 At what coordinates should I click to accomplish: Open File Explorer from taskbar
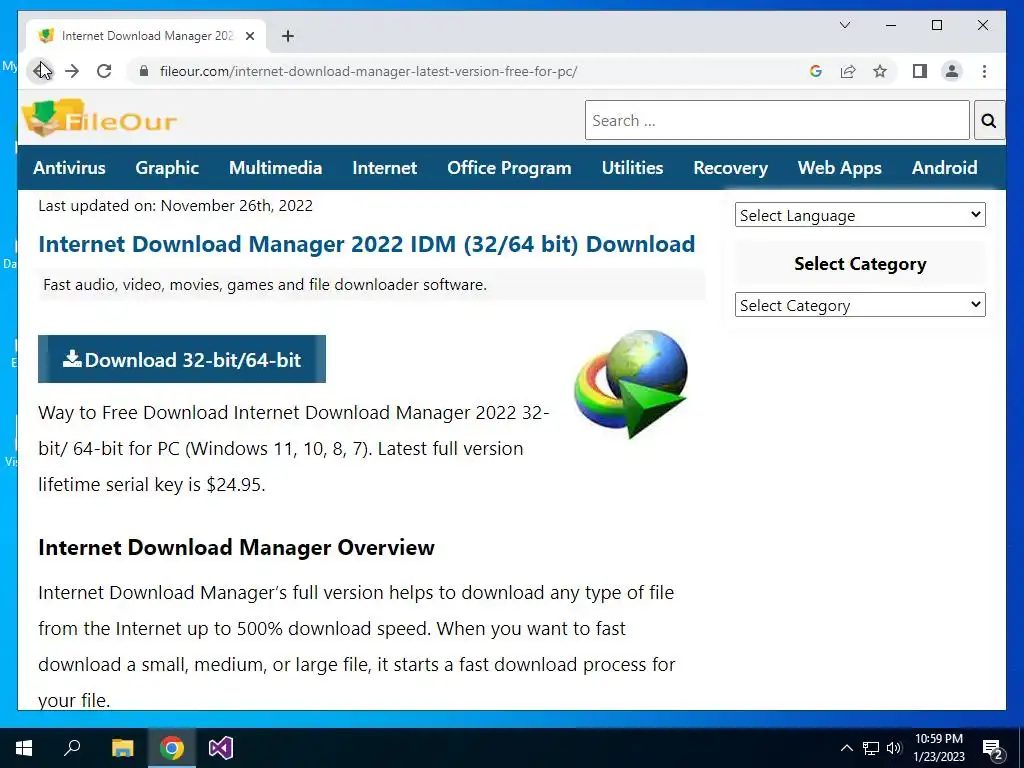pos(122,748)
